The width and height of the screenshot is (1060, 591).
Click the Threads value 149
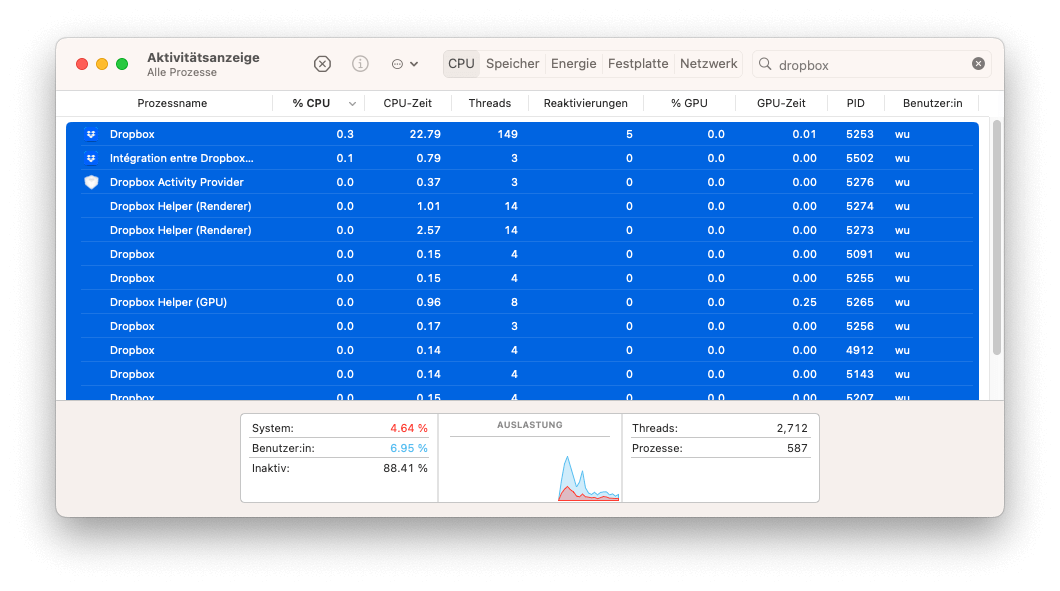(507, 134)
